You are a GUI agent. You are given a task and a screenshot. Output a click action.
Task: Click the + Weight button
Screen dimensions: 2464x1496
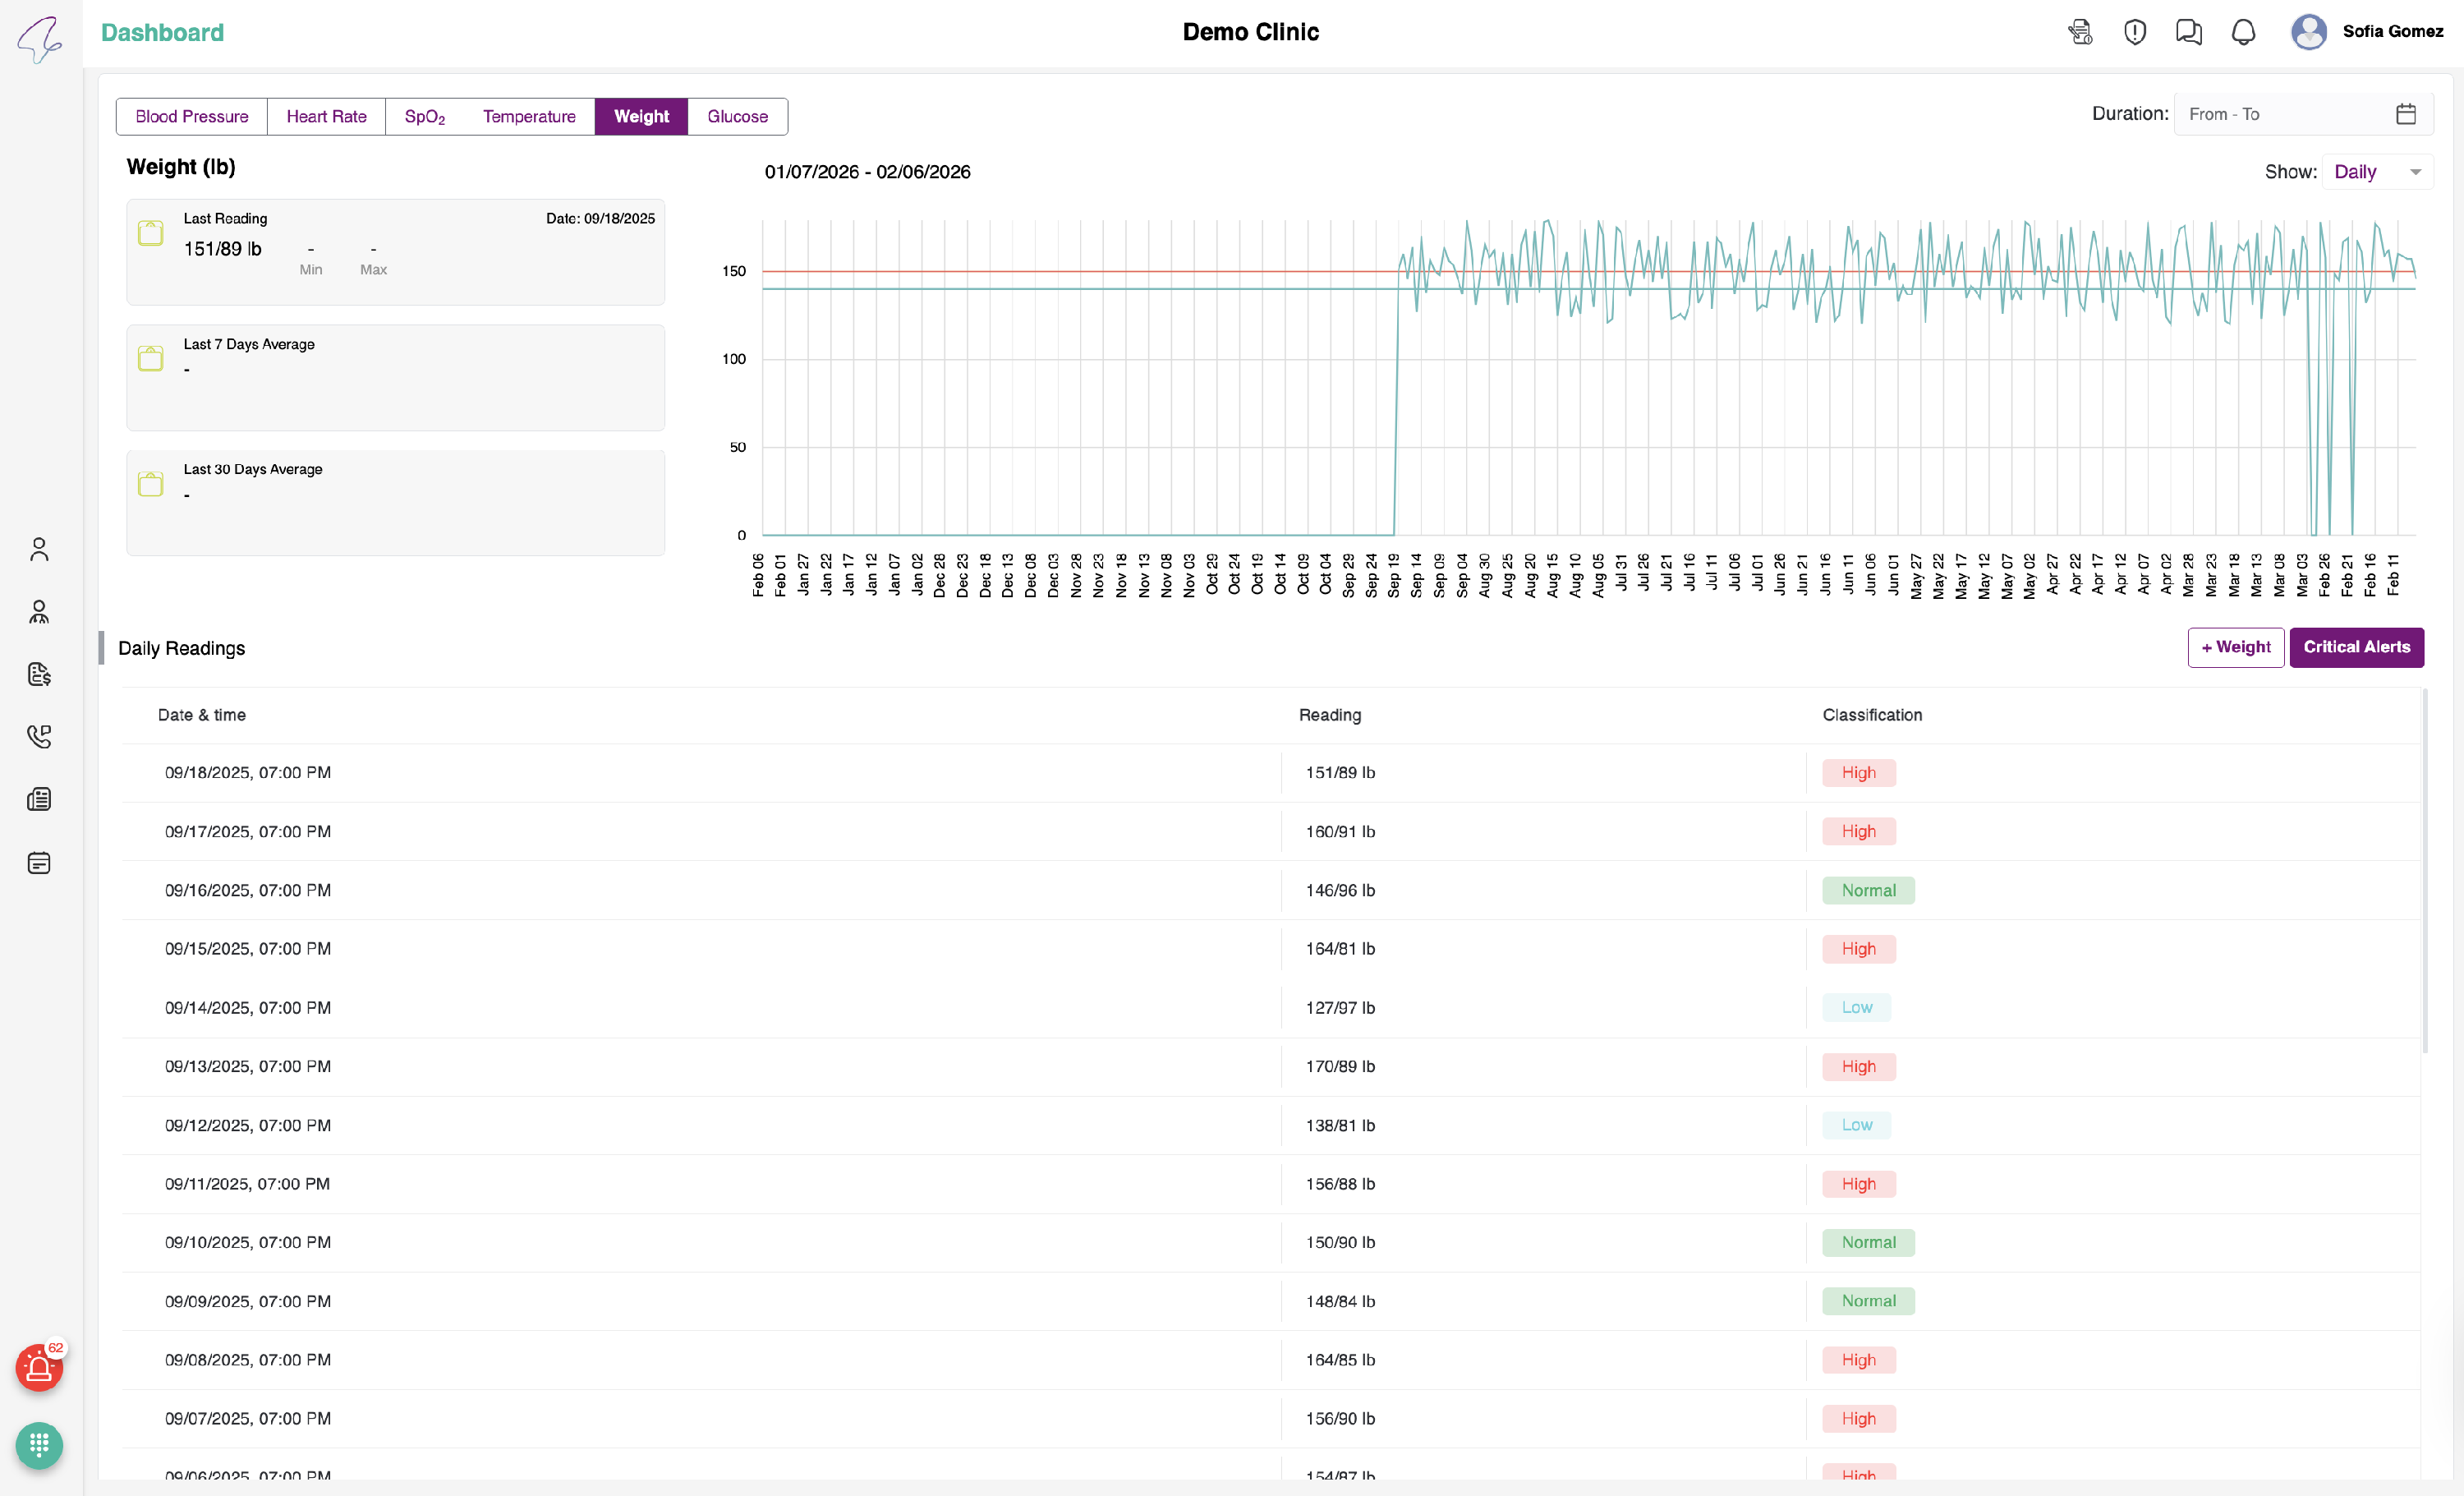(x=2235, y=647)
